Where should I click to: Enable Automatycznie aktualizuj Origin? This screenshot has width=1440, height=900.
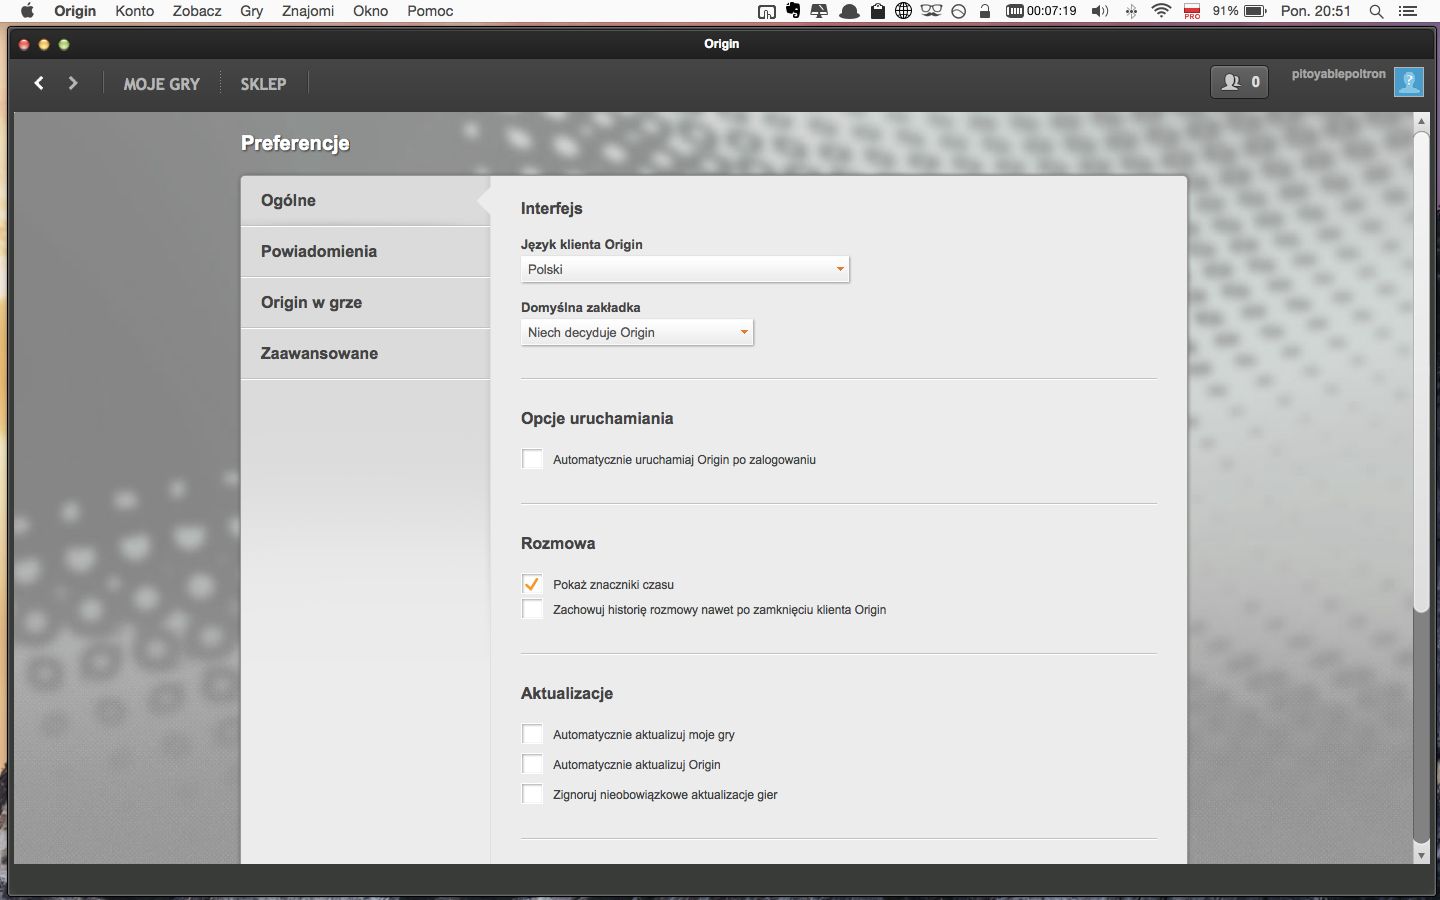click(x=532, y=764)
